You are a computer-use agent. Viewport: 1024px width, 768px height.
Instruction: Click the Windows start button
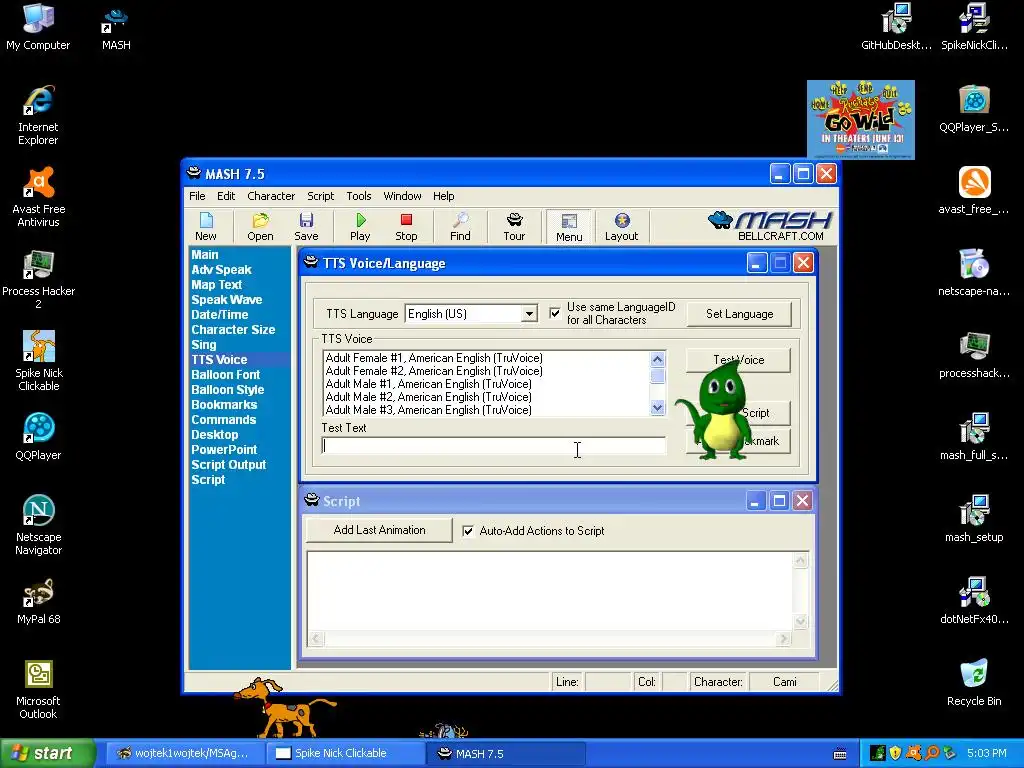point(47,753)
